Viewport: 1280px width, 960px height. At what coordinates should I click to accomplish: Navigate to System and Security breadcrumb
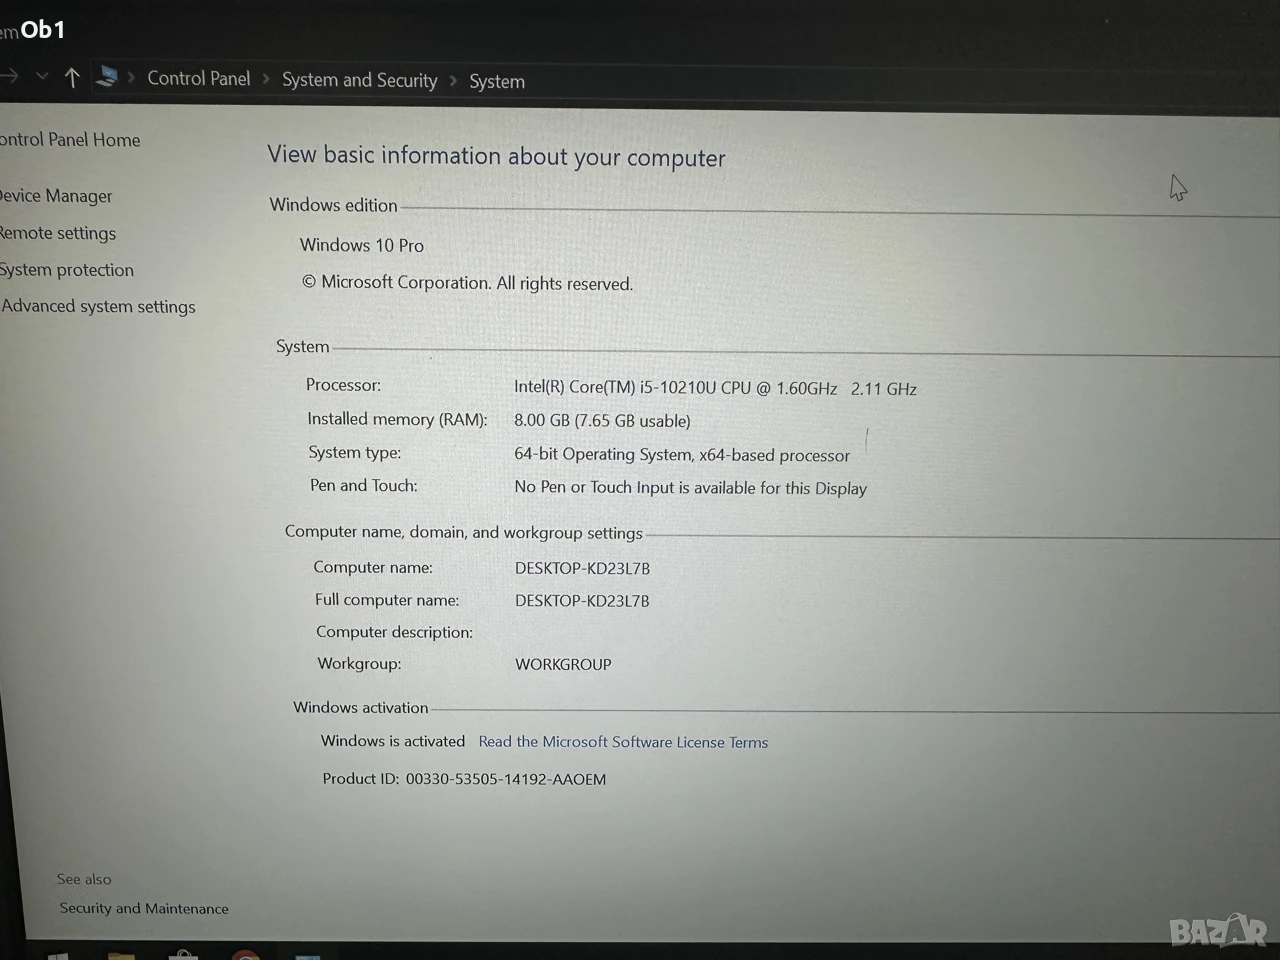(360, 80)
